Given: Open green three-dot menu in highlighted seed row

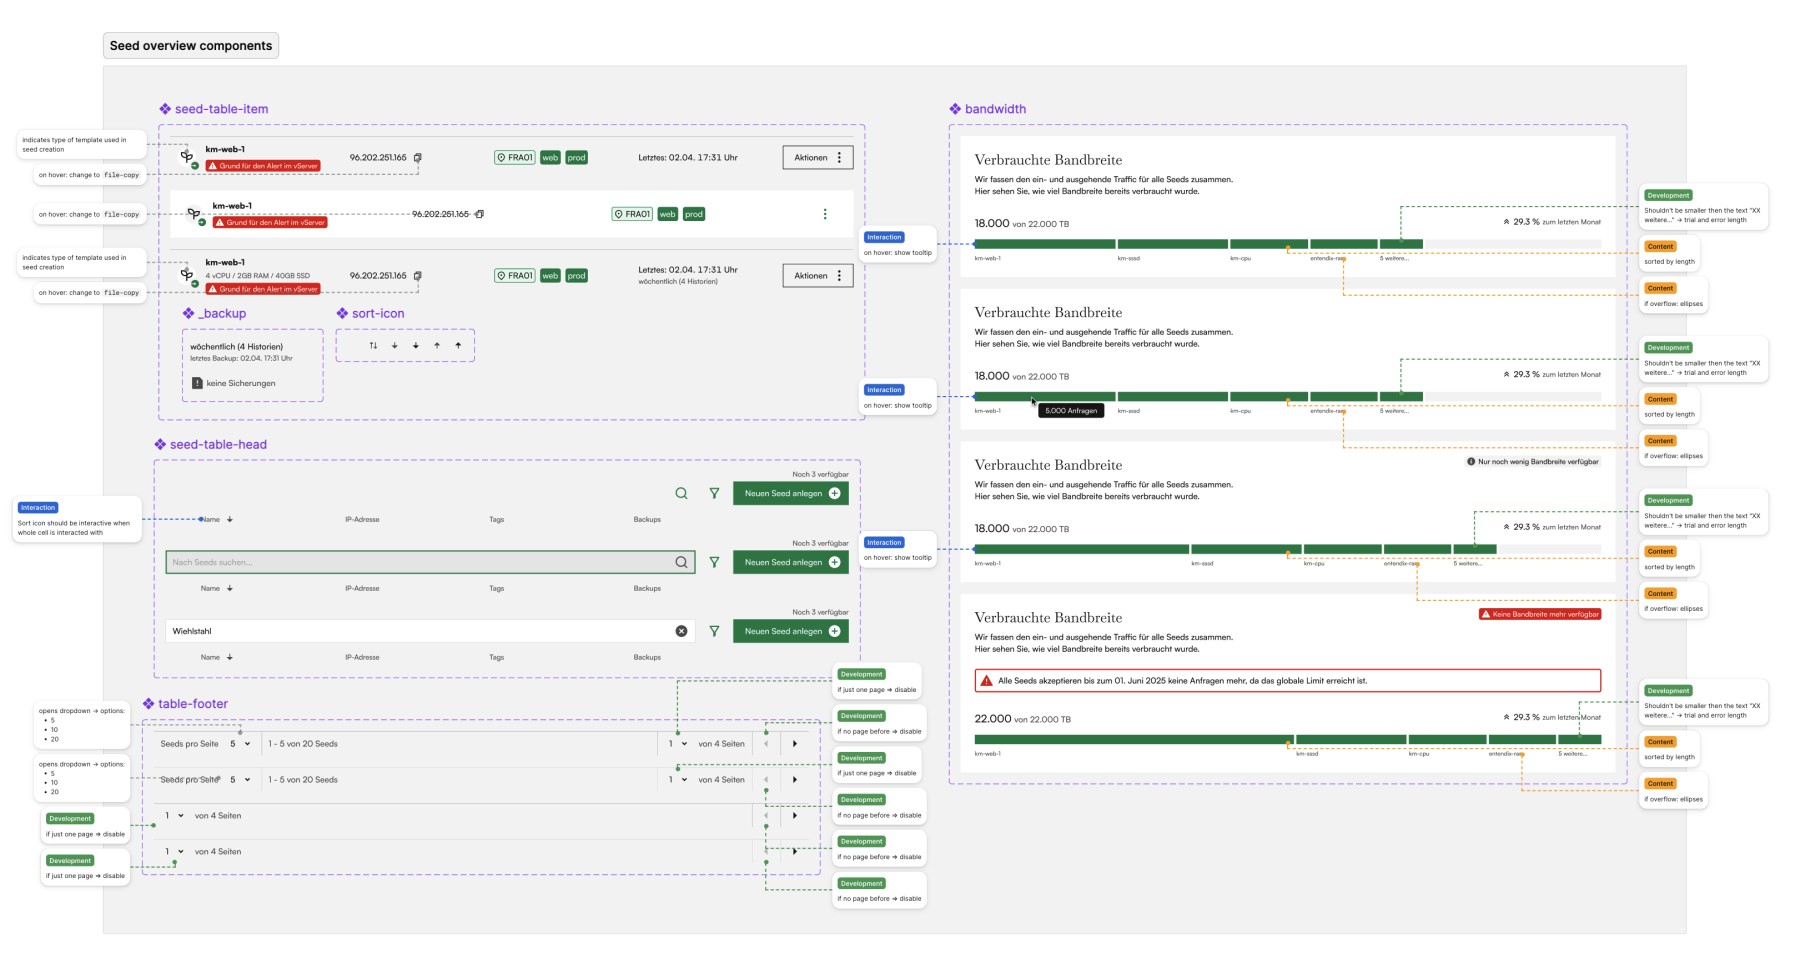Looking at the screenshot, I should (x=825, y=214).
